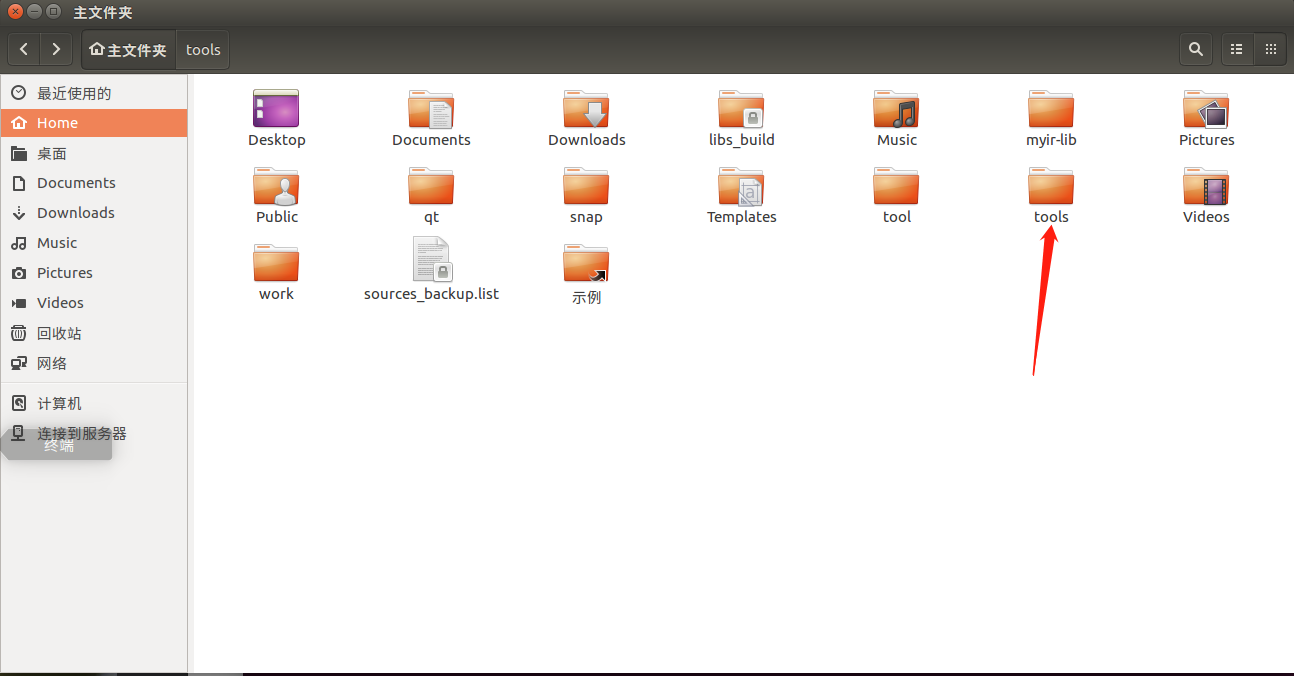Open the Downloads folder in file grid
The width and height of the screenshot is (1294, 676).
coord(586,109)
